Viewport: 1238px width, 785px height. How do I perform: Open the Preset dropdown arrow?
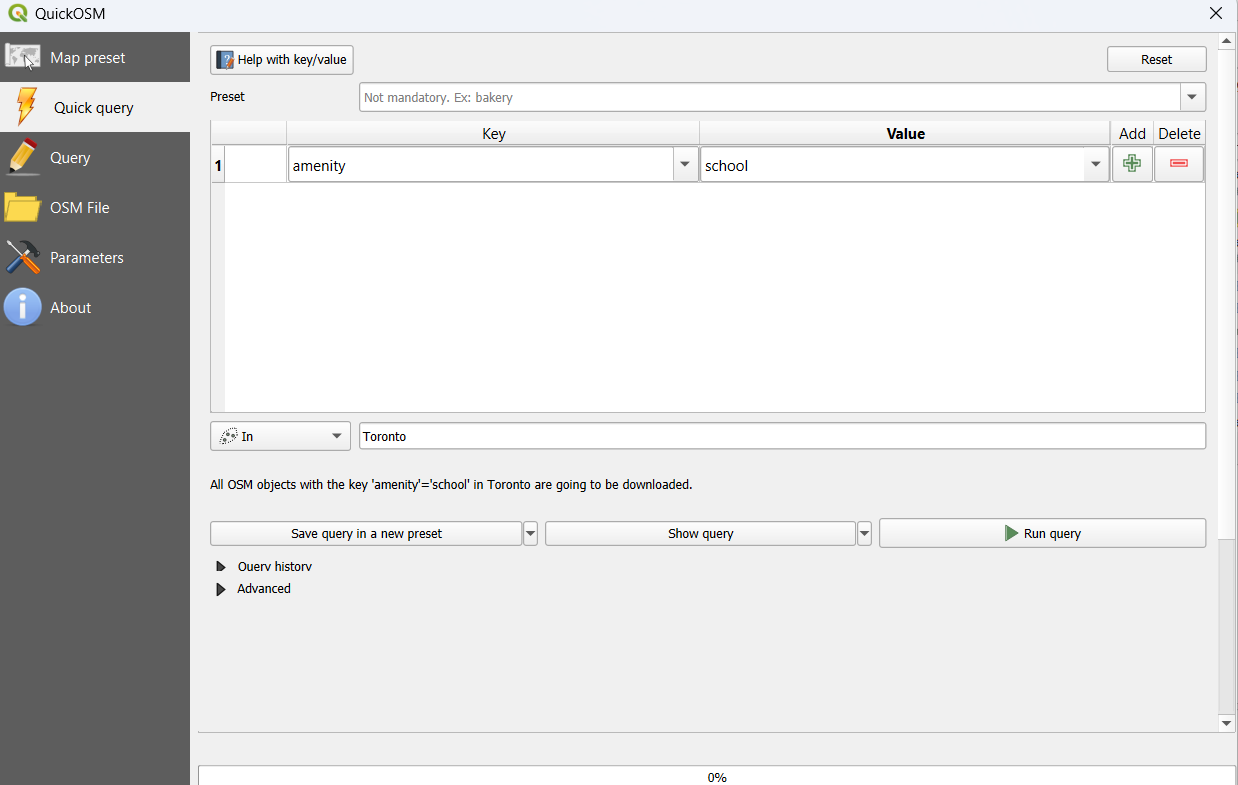[x=1192, y=97]
